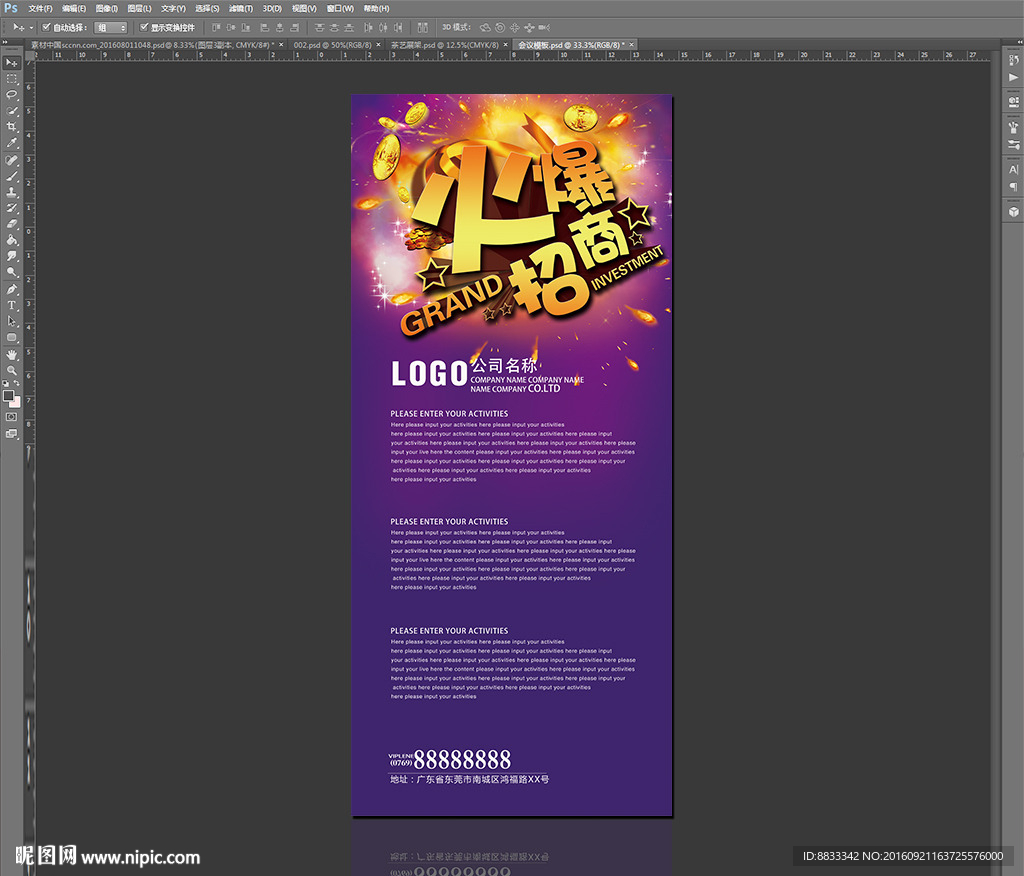Select the Clone Stamp tool
1024x876 pixels.
tap(12, 192)
